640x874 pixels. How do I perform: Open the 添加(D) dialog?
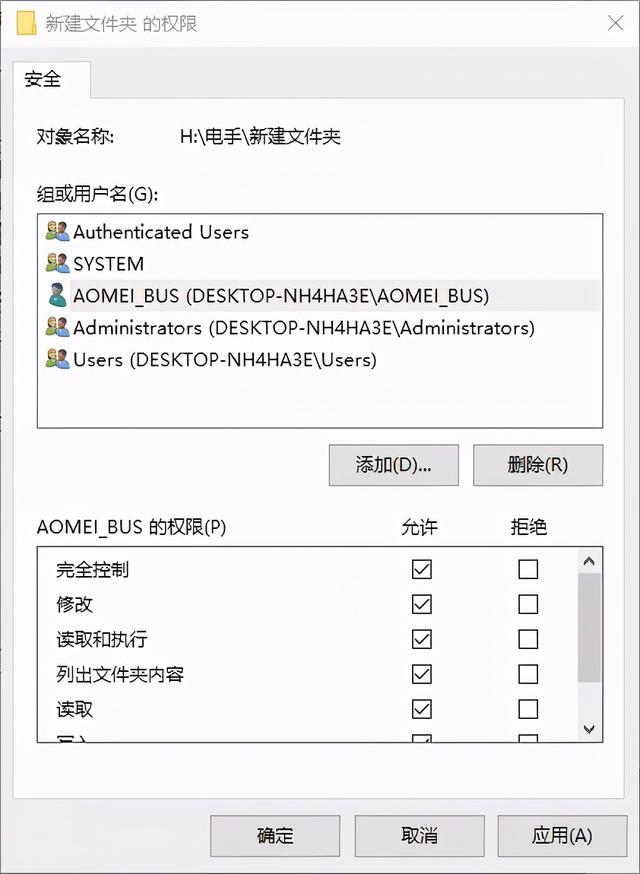pyautogui.click(x=393, y=465)
